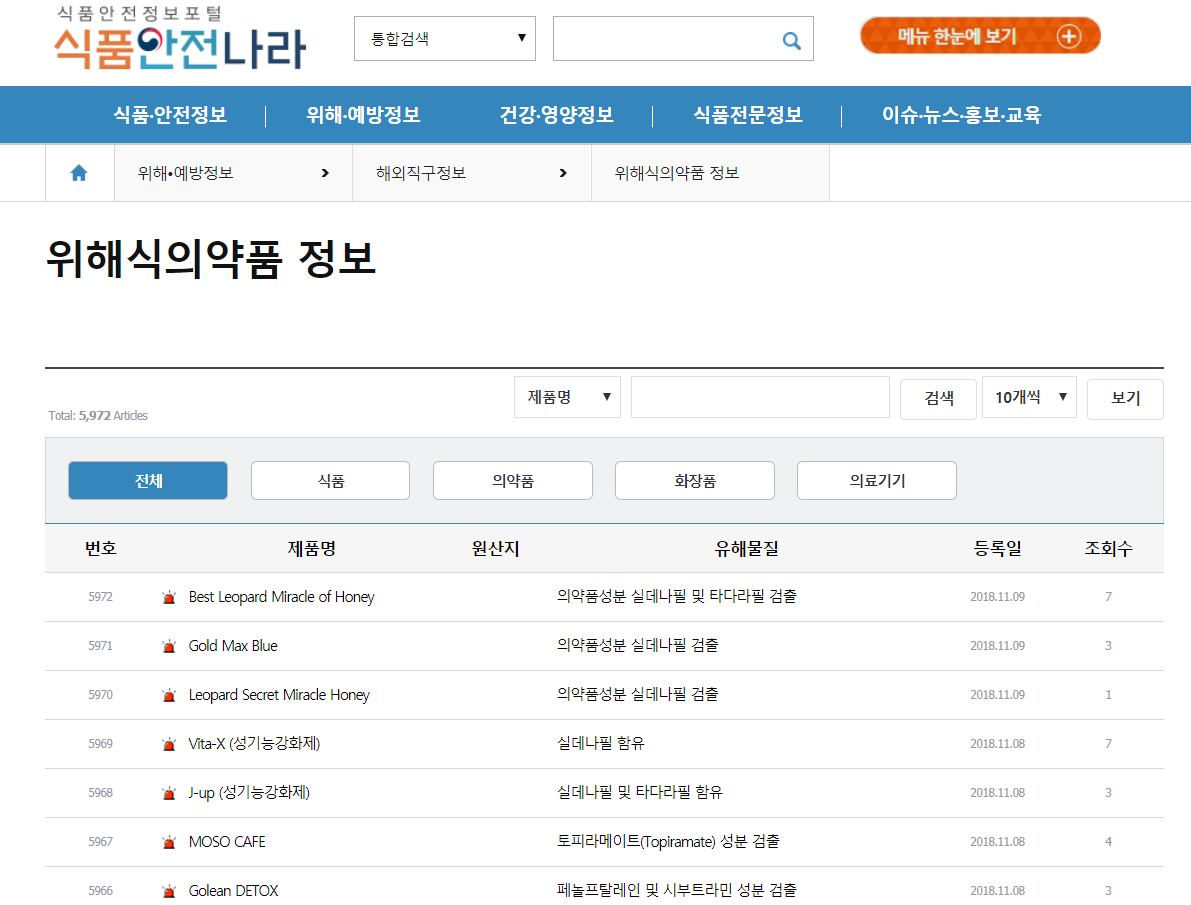Screen dimensions: 1191x905
Task: Click siren icon beside J-up
Action: pos(169,793)
